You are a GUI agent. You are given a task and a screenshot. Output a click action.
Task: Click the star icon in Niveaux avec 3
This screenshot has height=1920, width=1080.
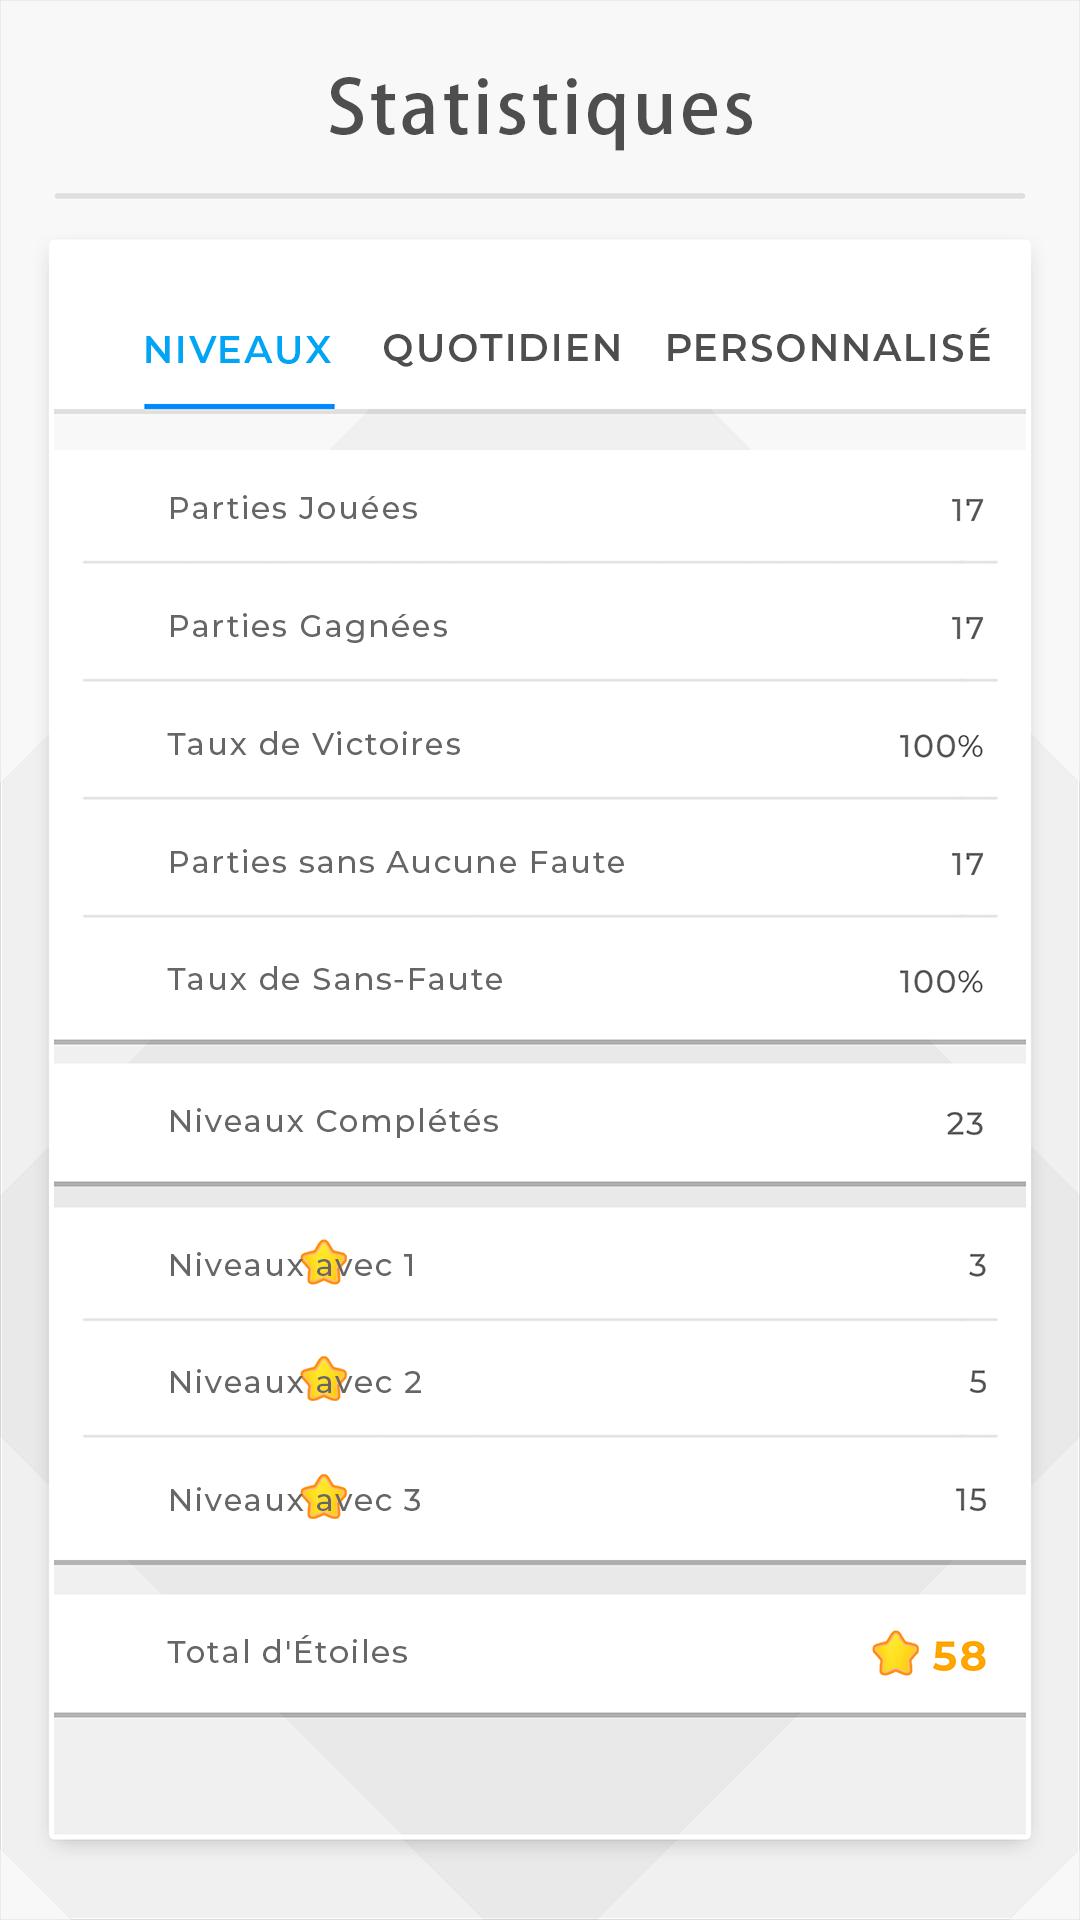(x=324, y=1497)
